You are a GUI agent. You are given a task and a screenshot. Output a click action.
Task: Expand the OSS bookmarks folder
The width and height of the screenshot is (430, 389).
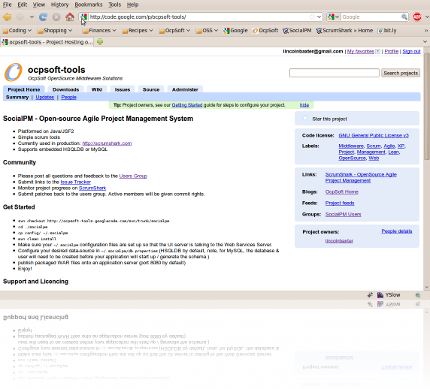click(207, 30)
